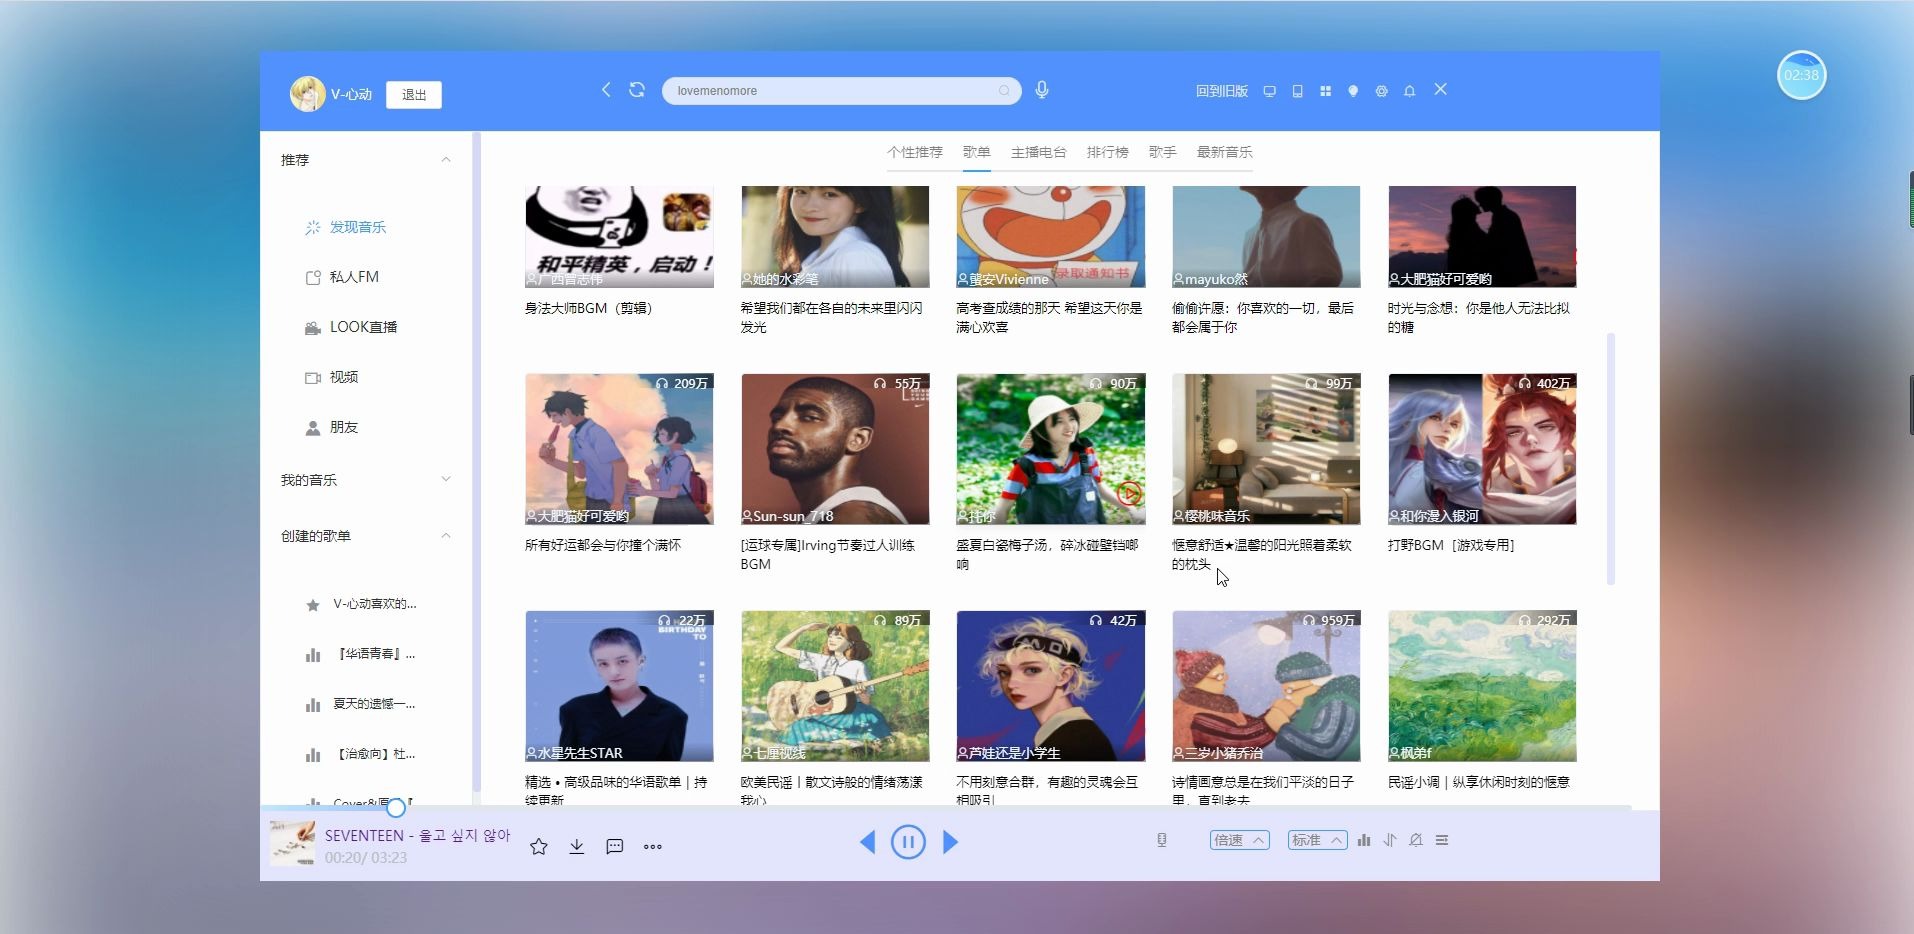Collapse the 推荐 section chevron
1914x934 pixels.
[446, 160]
